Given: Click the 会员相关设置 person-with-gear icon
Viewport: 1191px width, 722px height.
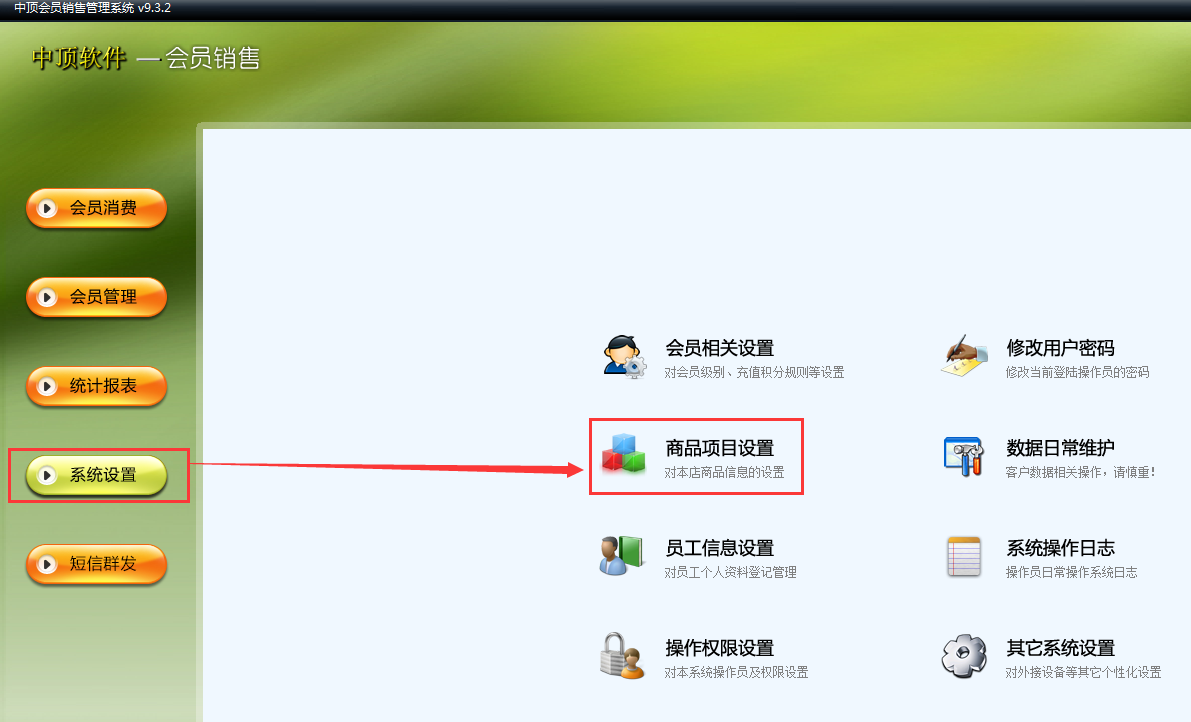Looking at the screenshot, I should coord(624,357).
